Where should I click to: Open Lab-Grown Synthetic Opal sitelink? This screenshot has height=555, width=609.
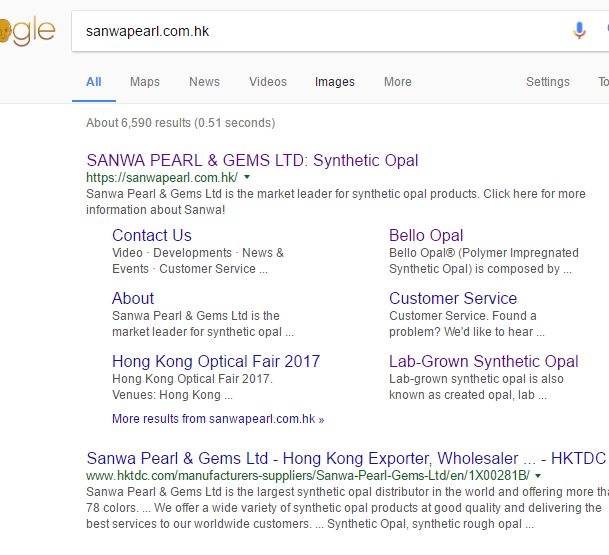point(484,361)
